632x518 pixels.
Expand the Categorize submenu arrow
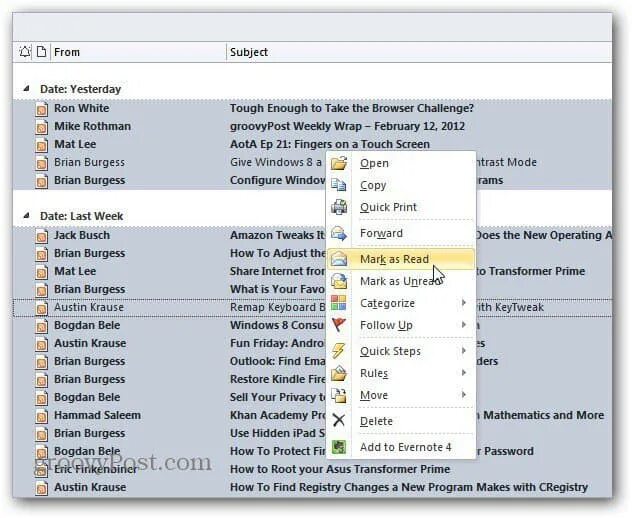click(x=464, y=303)
